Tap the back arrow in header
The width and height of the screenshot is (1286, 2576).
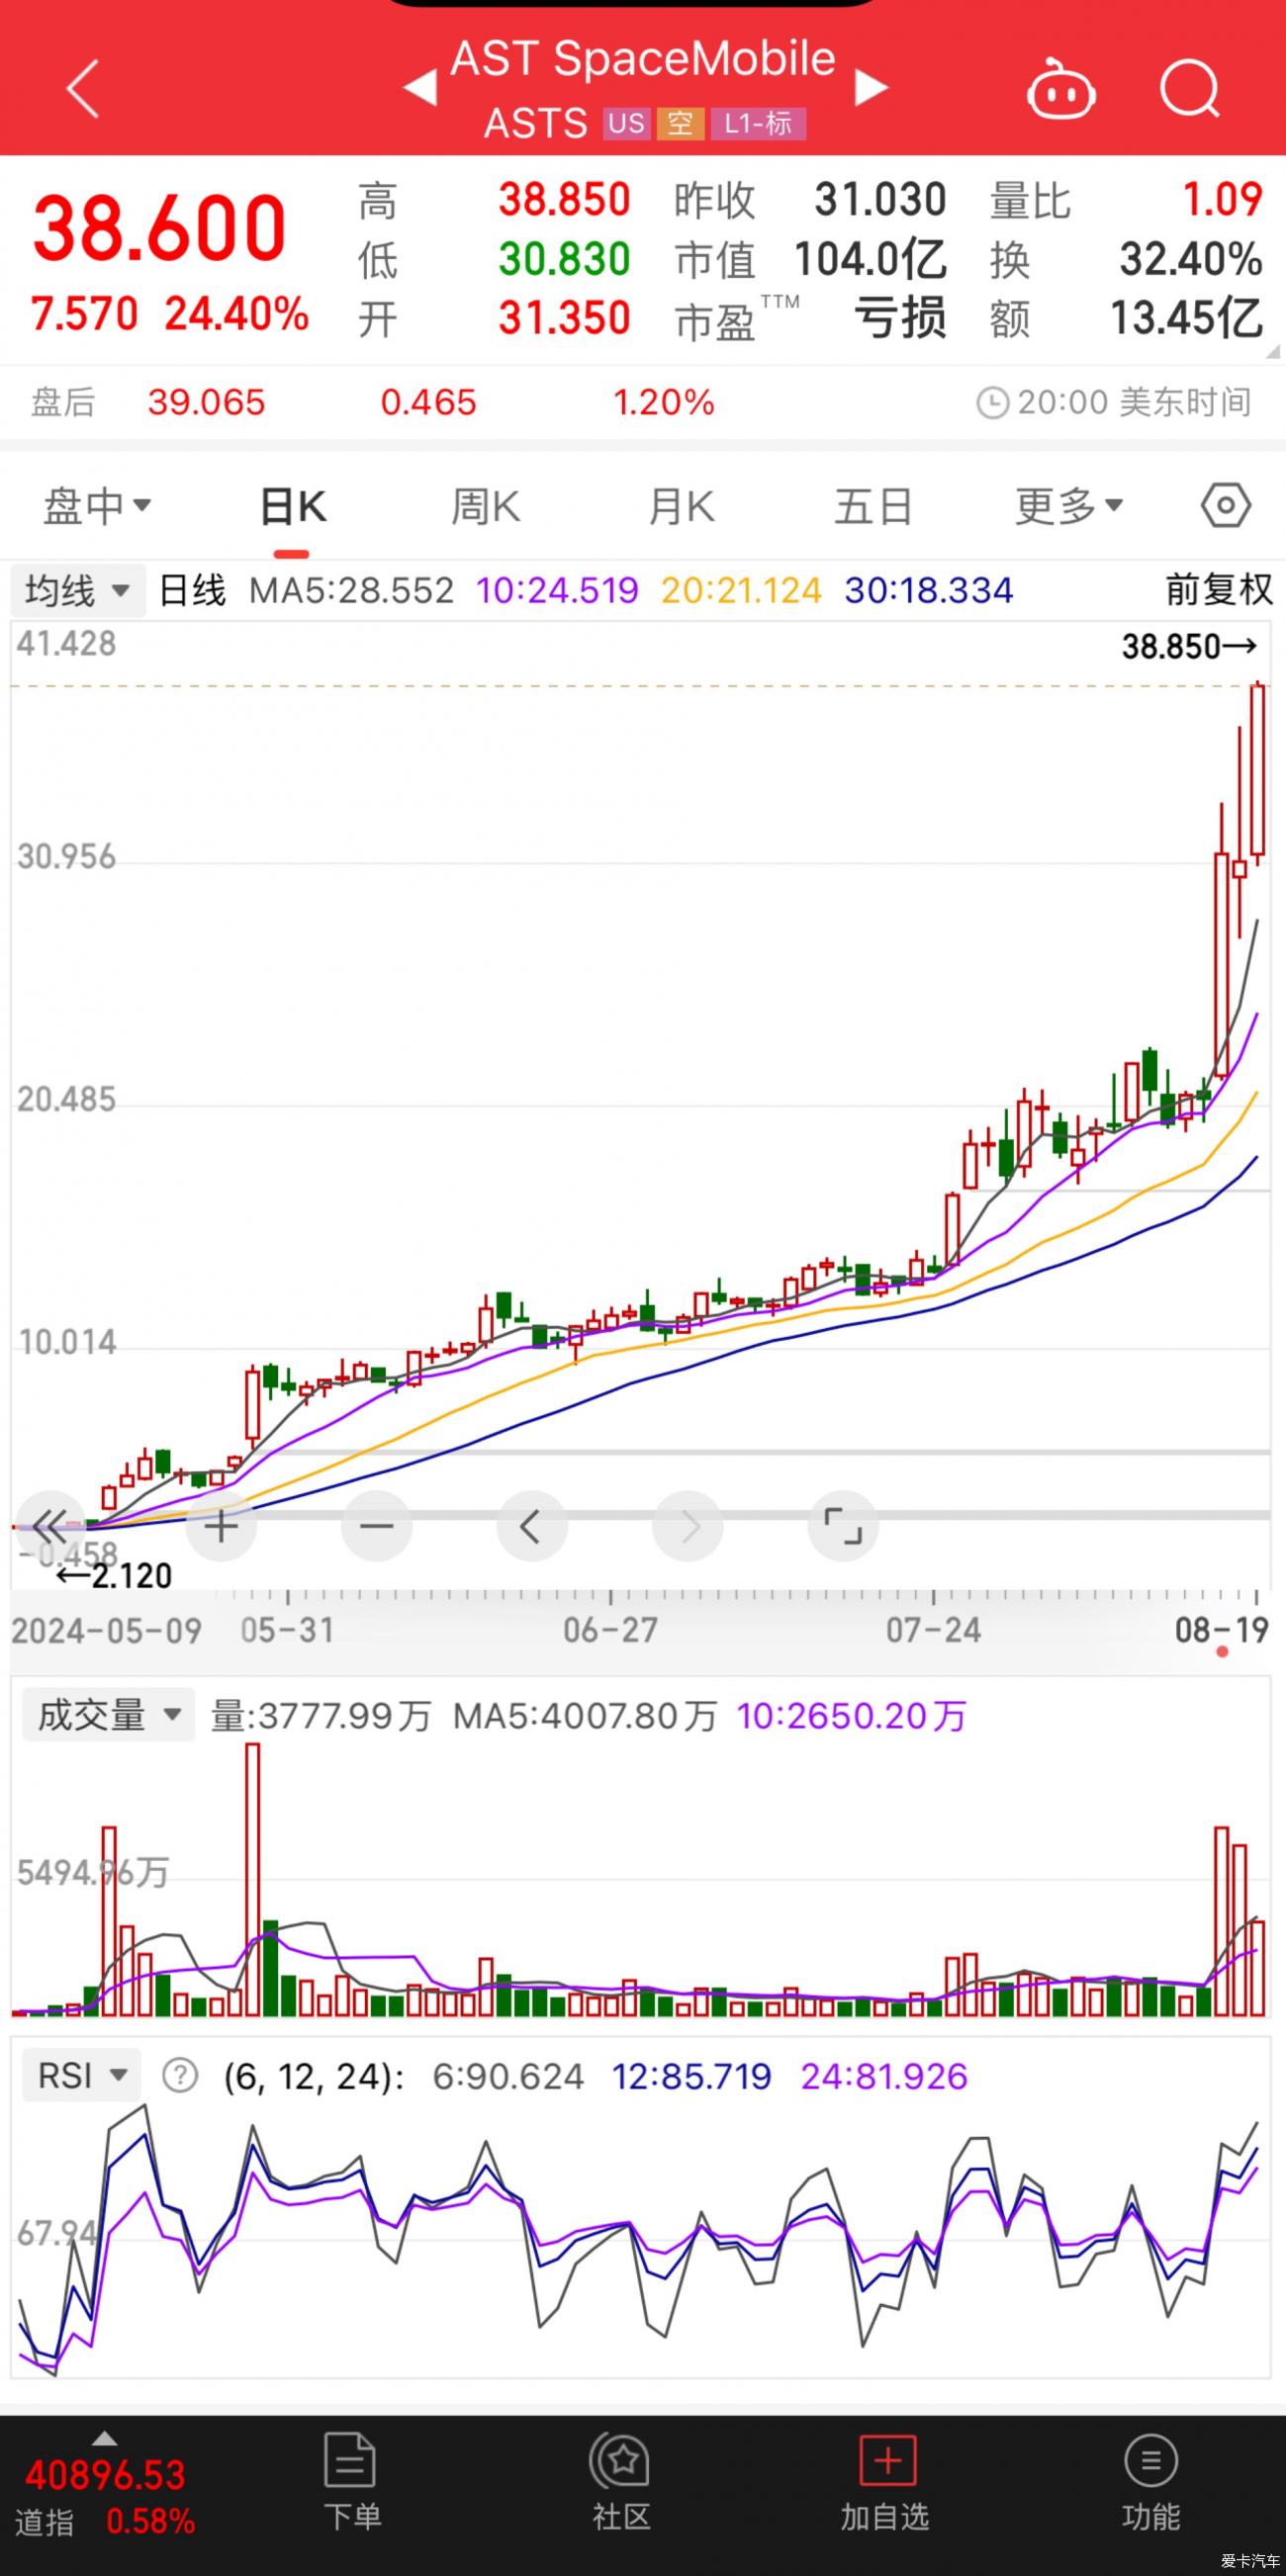click(84, 88)
